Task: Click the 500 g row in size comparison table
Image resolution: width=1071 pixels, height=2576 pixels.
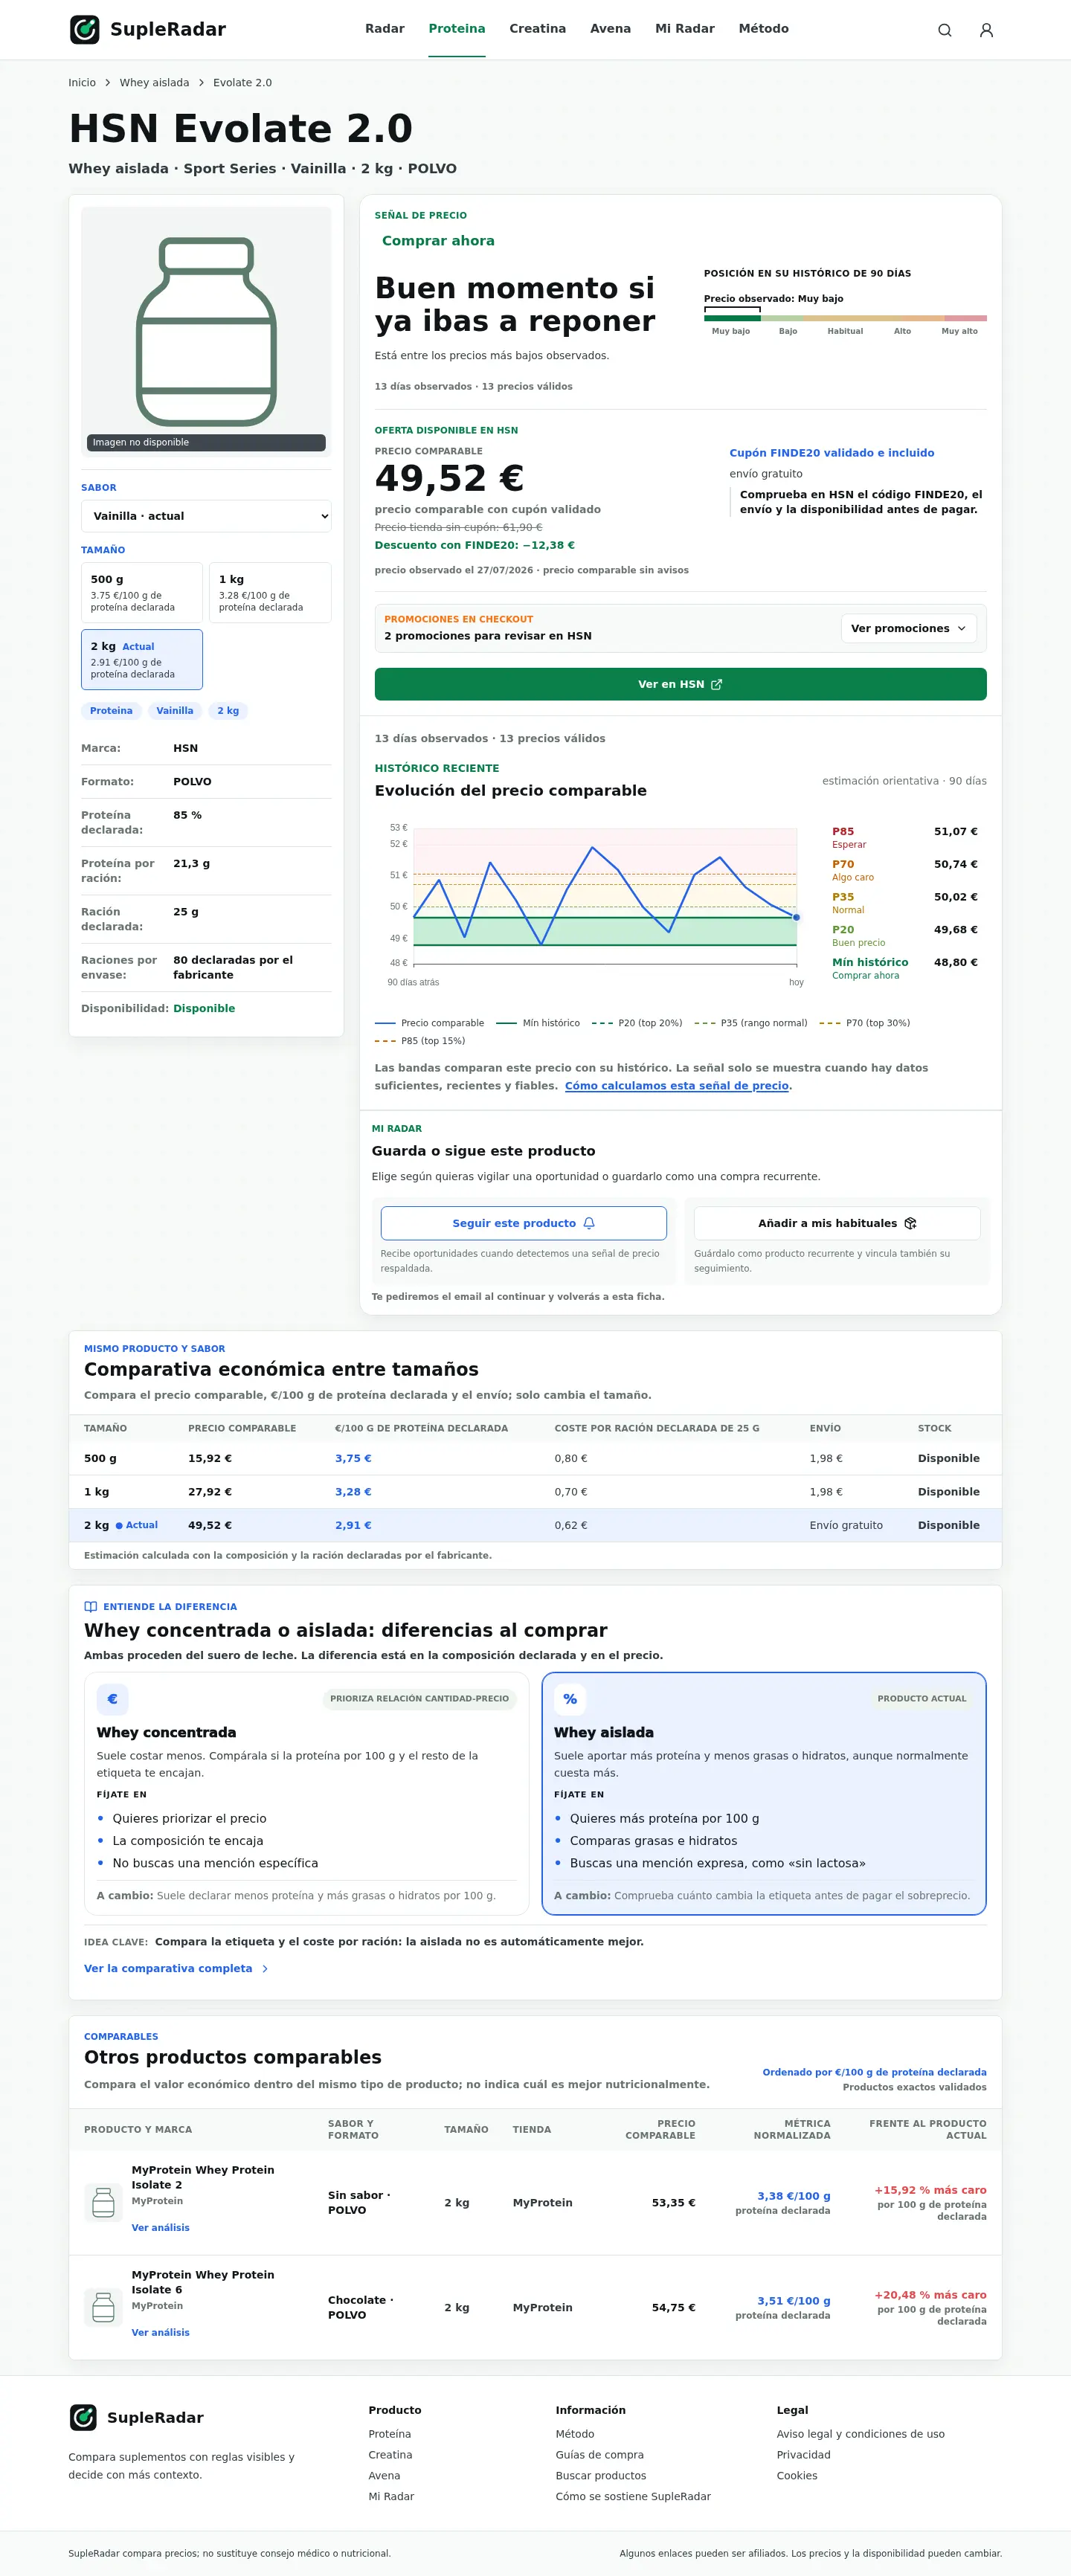Action: click(535, 1458)
